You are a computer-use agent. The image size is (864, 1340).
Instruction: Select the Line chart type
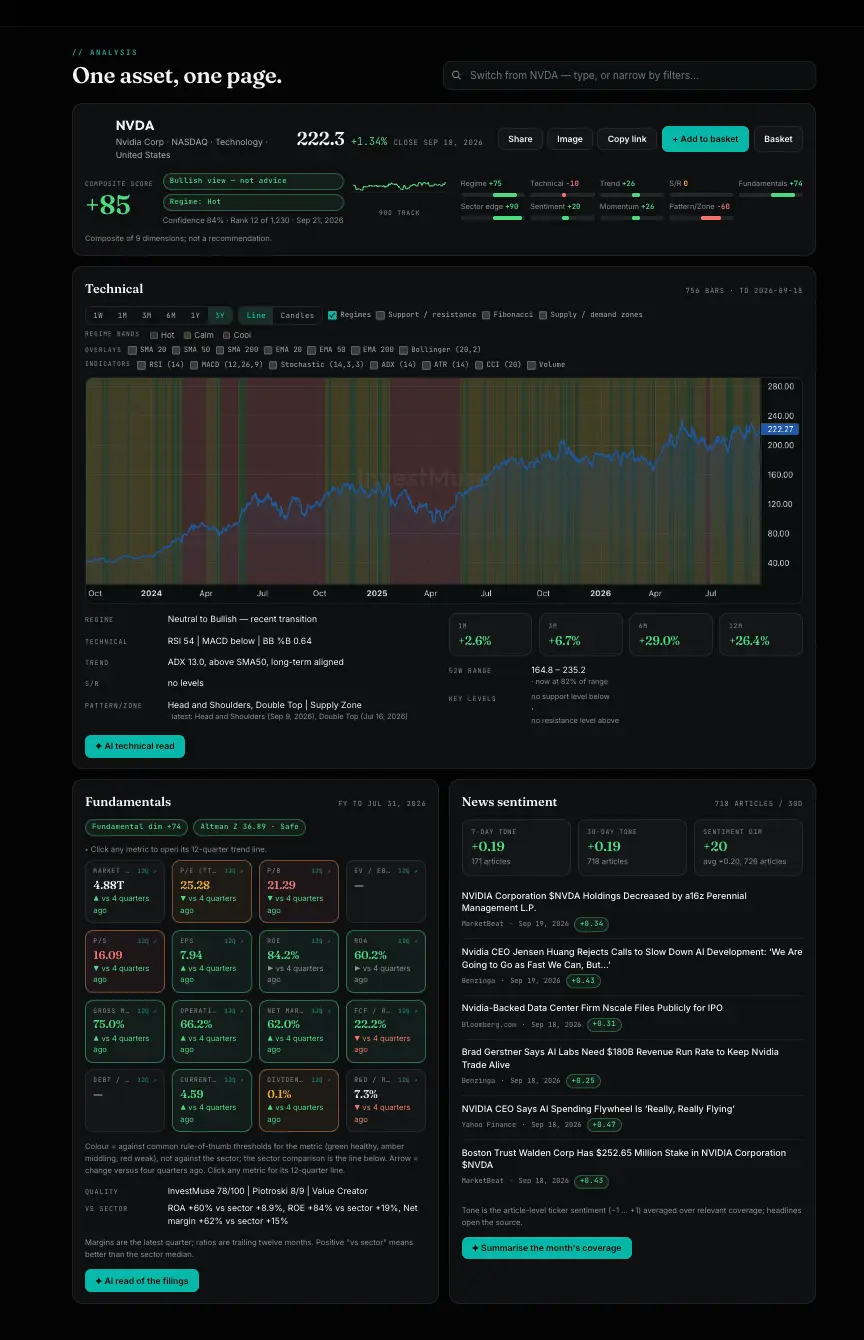click(256, 315)
